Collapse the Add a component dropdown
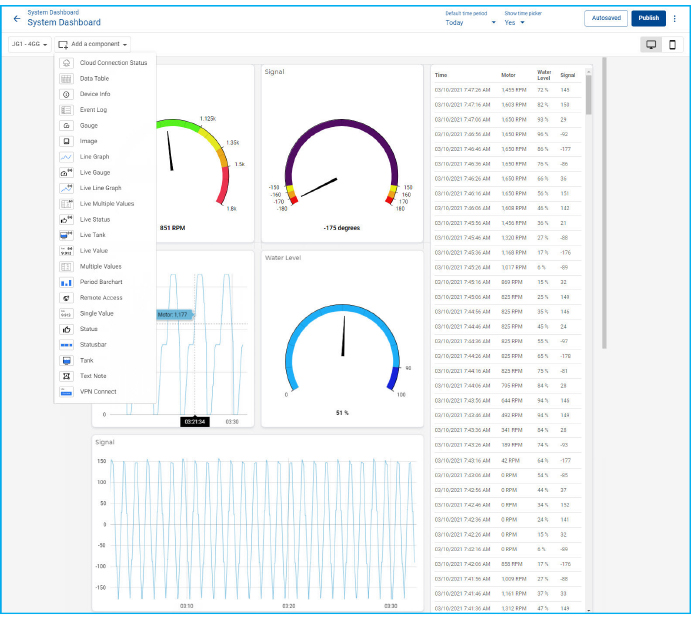This screenshot has height=620, width=691. point(93,44)
